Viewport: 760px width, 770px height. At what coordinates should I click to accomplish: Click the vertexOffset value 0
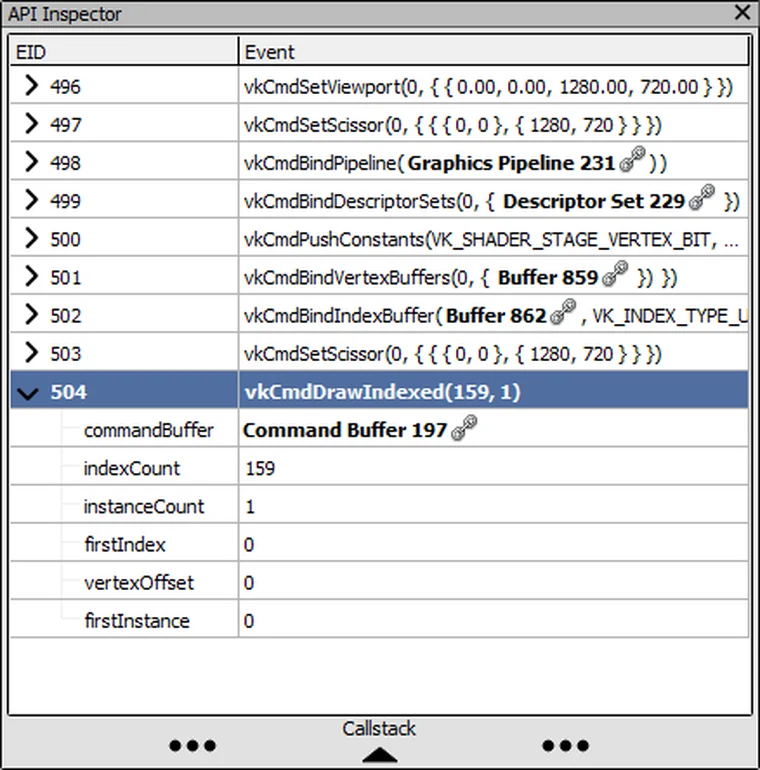click(249, 583)
